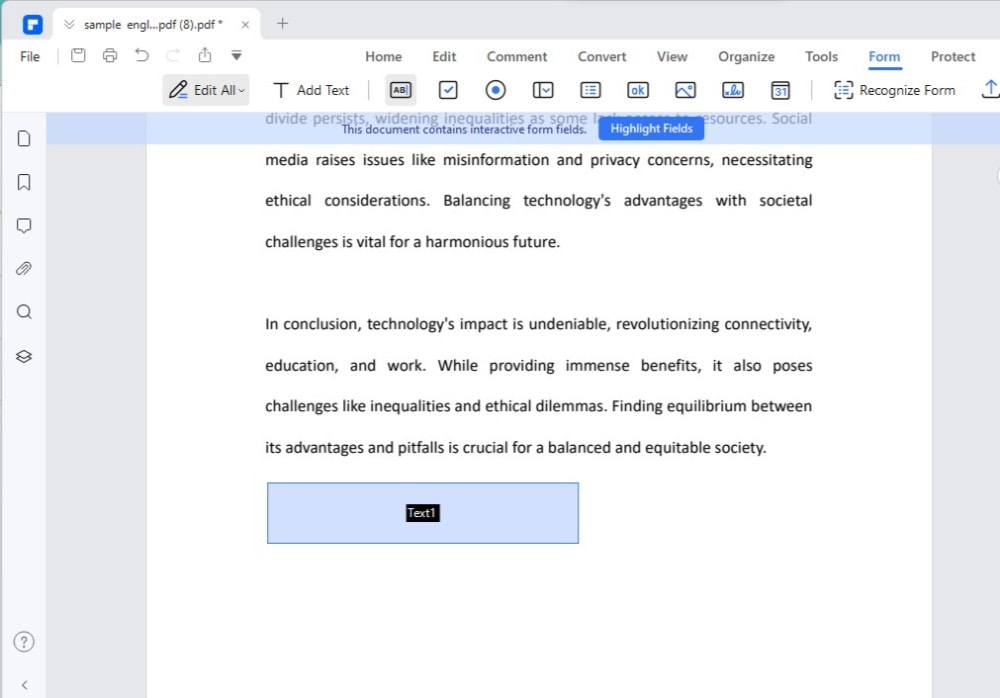Viewport: 1000px width, 698px height.
Task: Redo the previous action
Action: tap(173, 56)
